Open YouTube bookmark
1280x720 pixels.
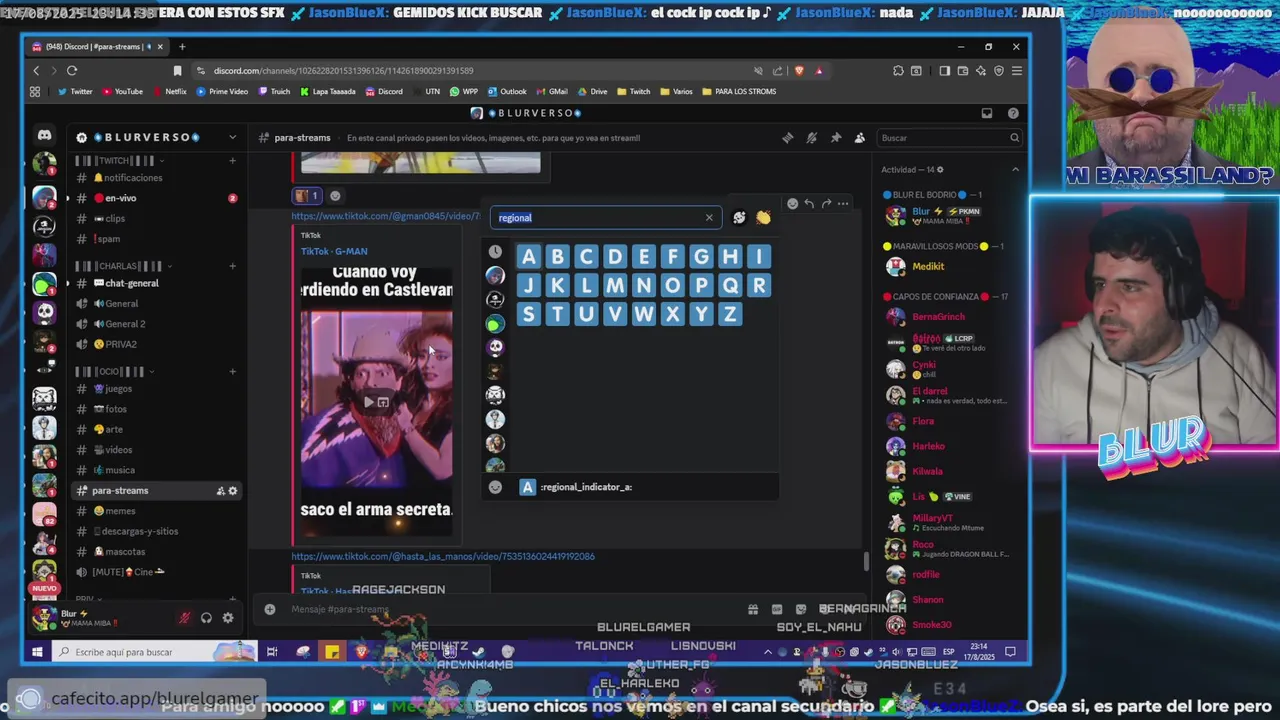[122, 91]
